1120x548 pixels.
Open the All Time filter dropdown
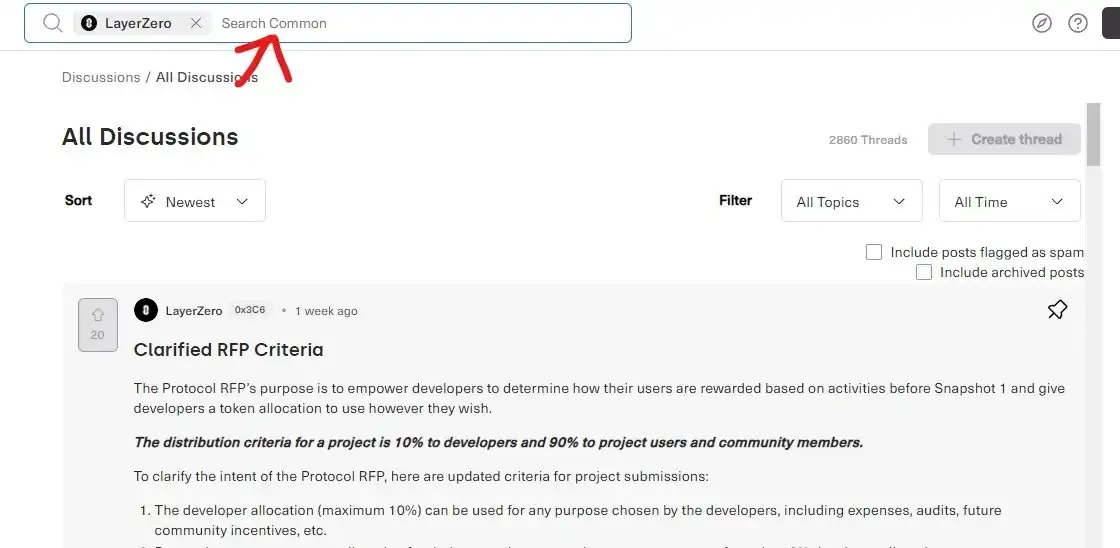(1009, 201)
